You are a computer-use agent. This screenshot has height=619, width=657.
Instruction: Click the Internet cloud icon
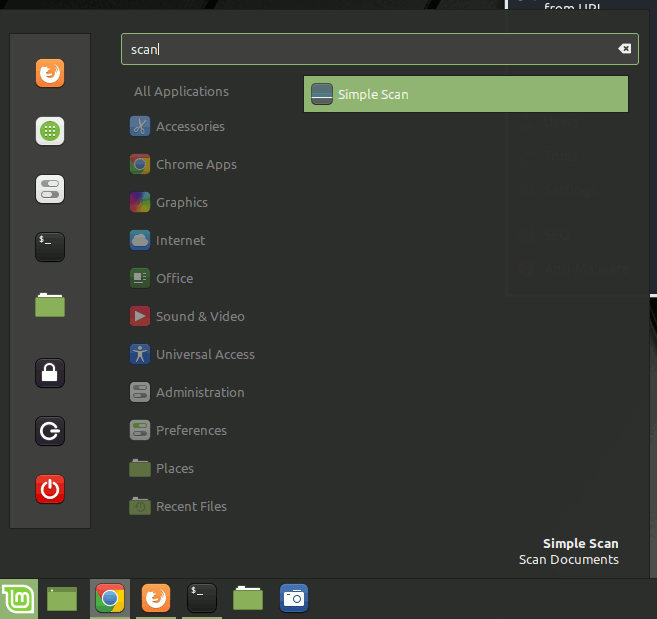[x=140, y=240]
